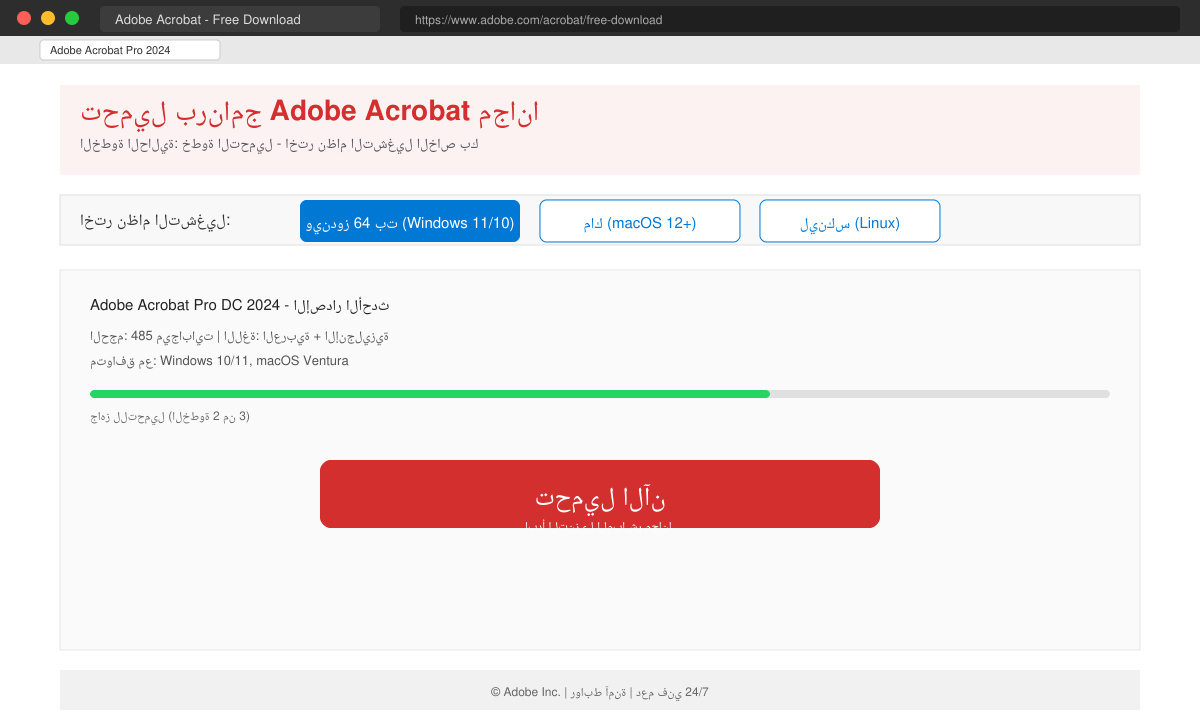Focus the address bar showing adobe.com URL
The height and width of the screenshot is (720, 1200).
[x=790, y=19]
